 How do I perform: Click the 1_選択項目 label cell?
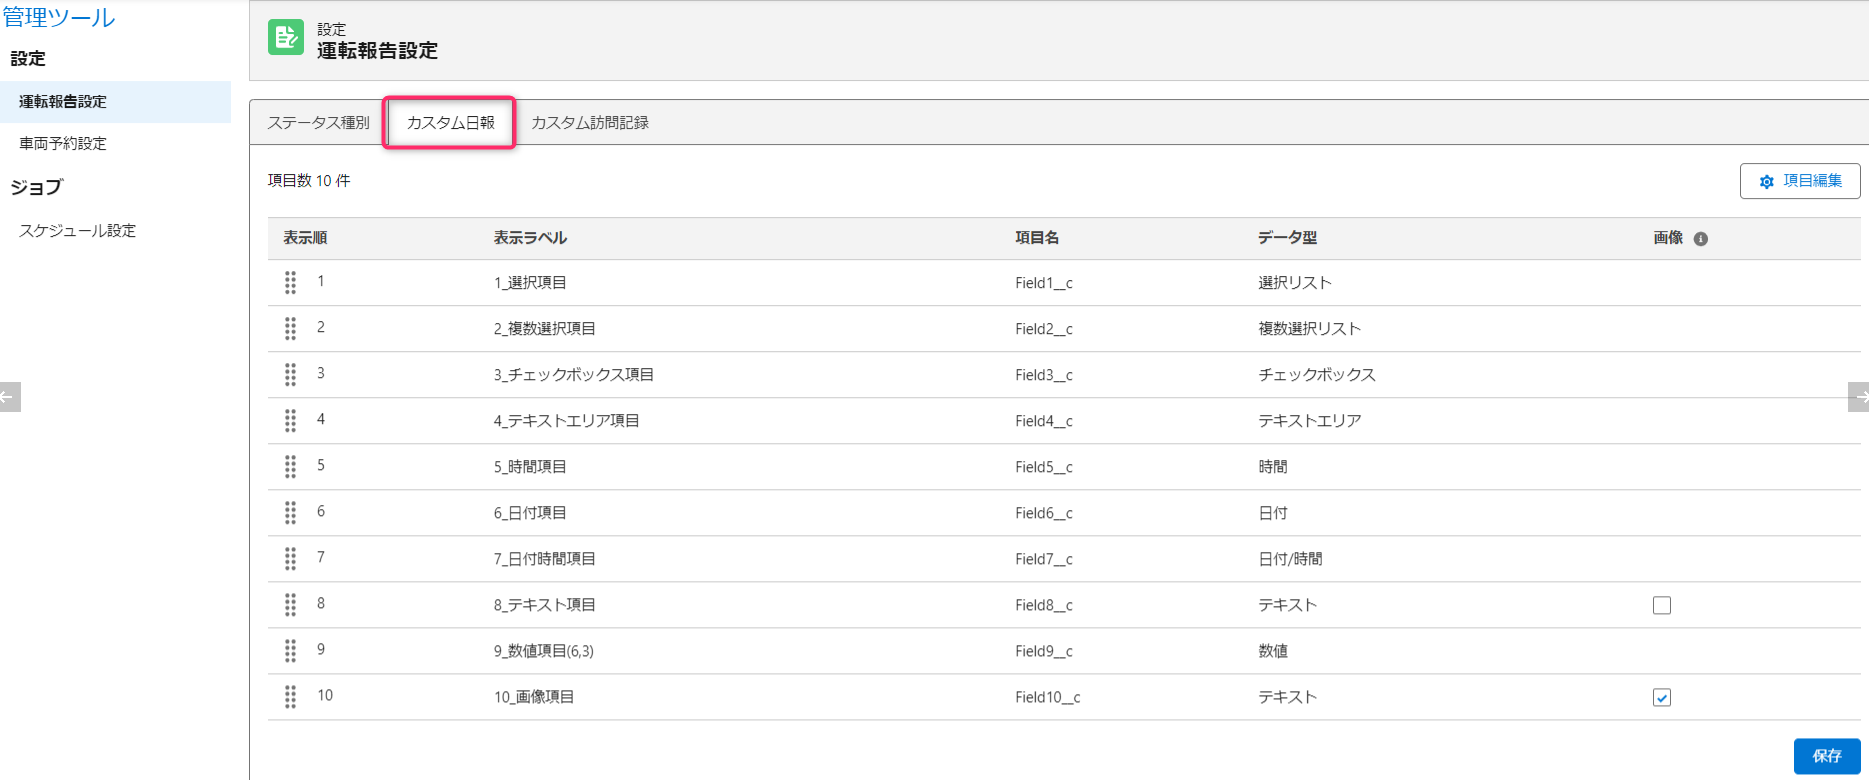point(530,283)
